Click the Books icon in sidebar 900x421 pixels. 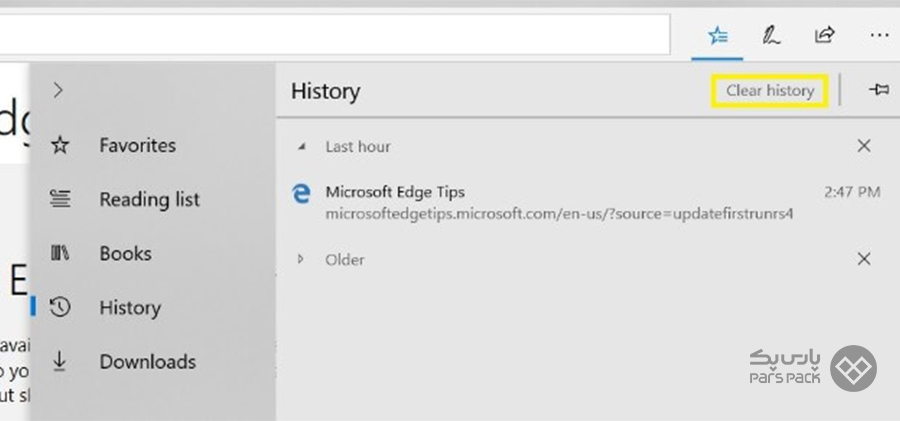tap(60, 253)
